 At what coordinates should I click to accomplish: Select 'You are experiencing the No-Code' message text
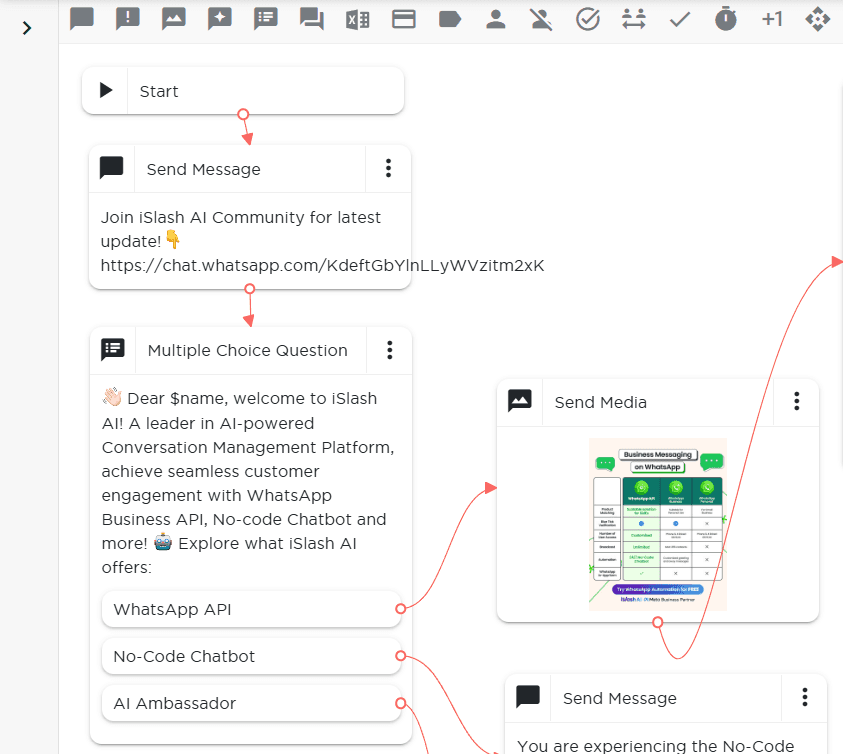point(656,746)
